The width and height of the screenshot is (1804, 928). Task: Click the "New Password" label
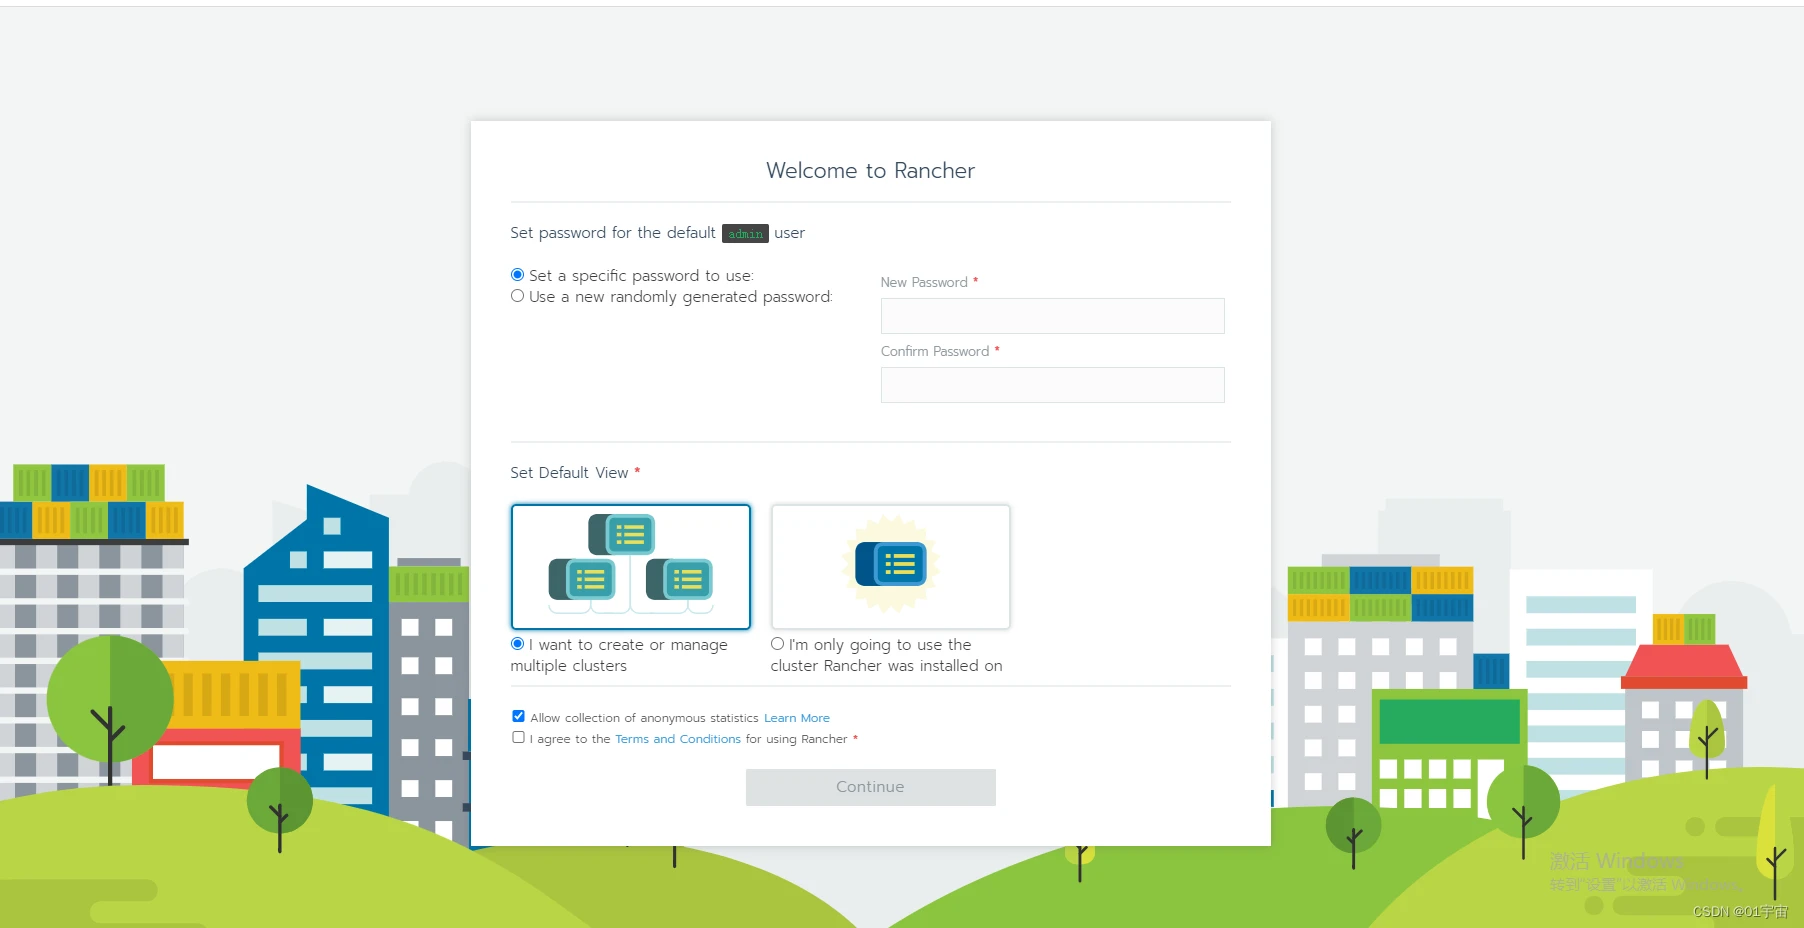pyautogui.click(x=924, y=283)
